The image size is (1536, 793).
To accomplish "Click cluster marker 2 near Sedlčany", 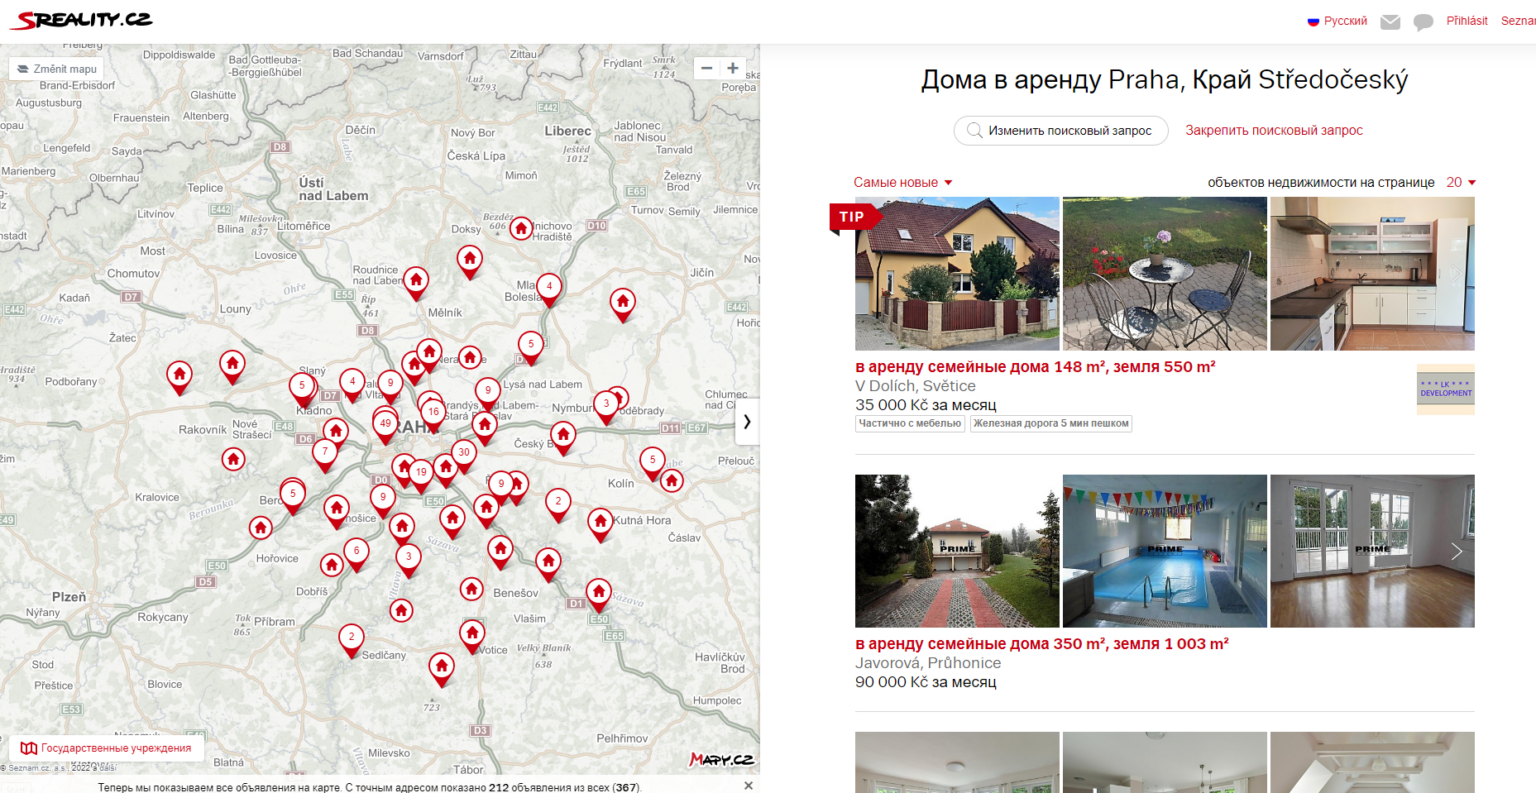I will (351, 637).
